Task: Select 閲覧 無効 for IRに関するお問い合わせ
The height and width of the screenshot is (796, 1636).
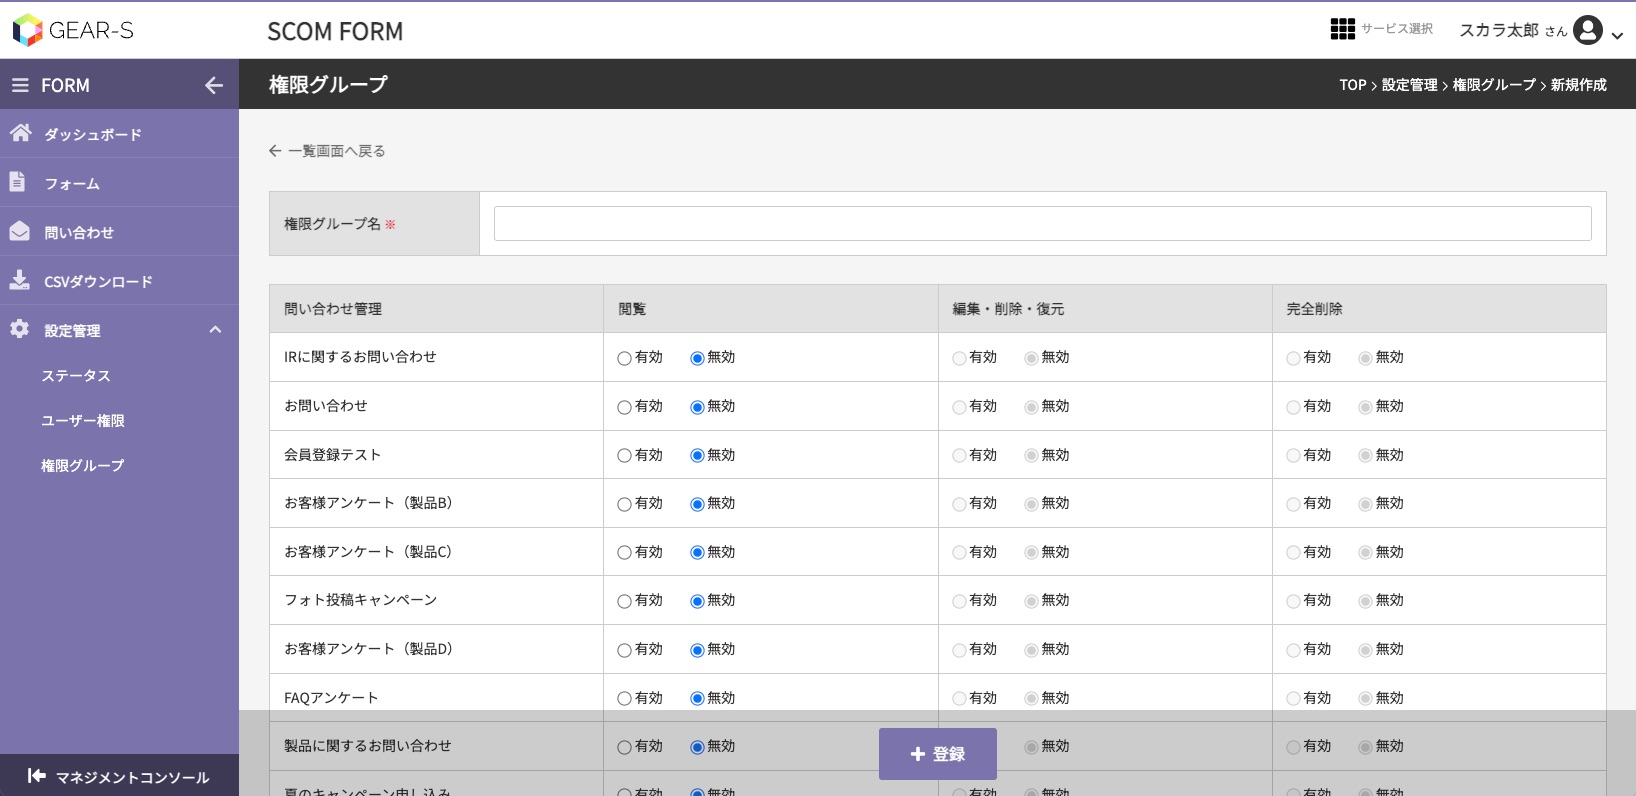Action: coord(697,358)
